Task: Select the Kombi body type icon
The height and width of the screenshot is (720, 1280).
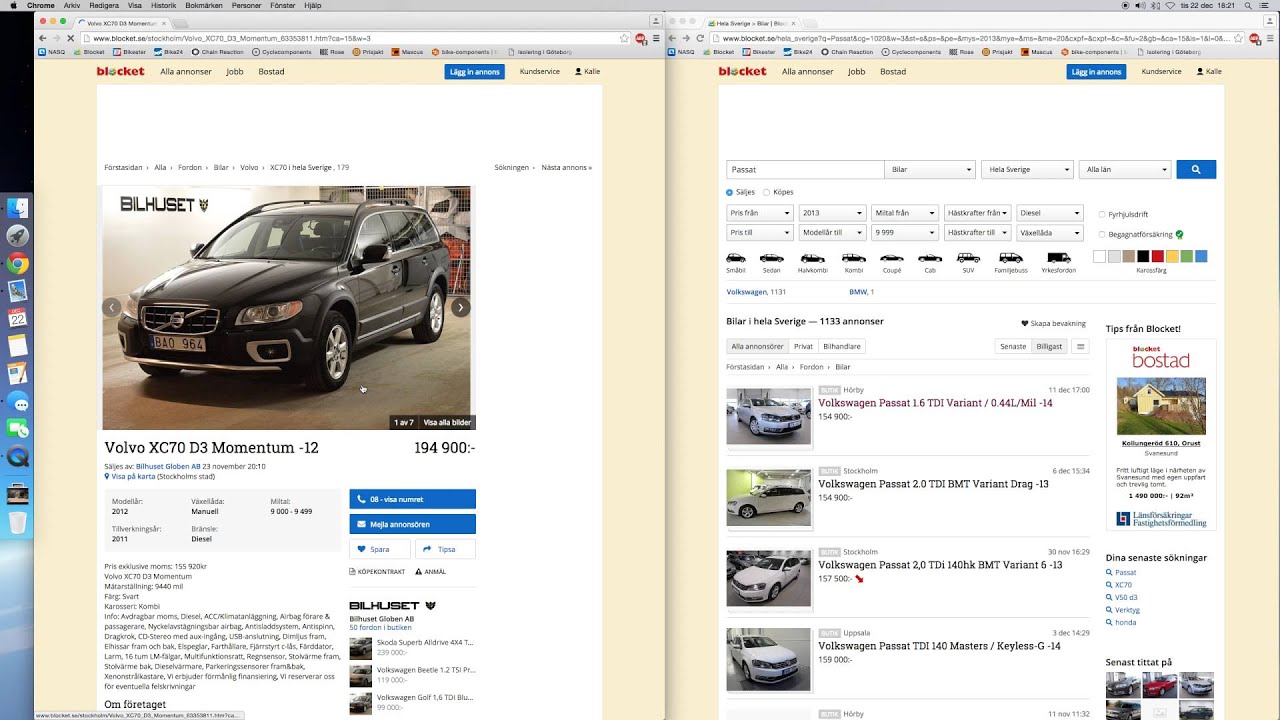Action: [x=853, y=258]
